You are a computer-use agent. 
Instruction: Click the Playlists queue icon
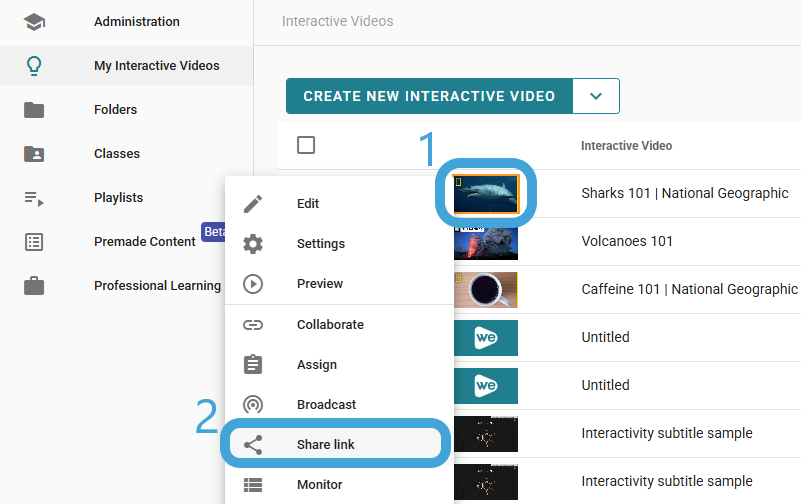click(x=34, y=198)
